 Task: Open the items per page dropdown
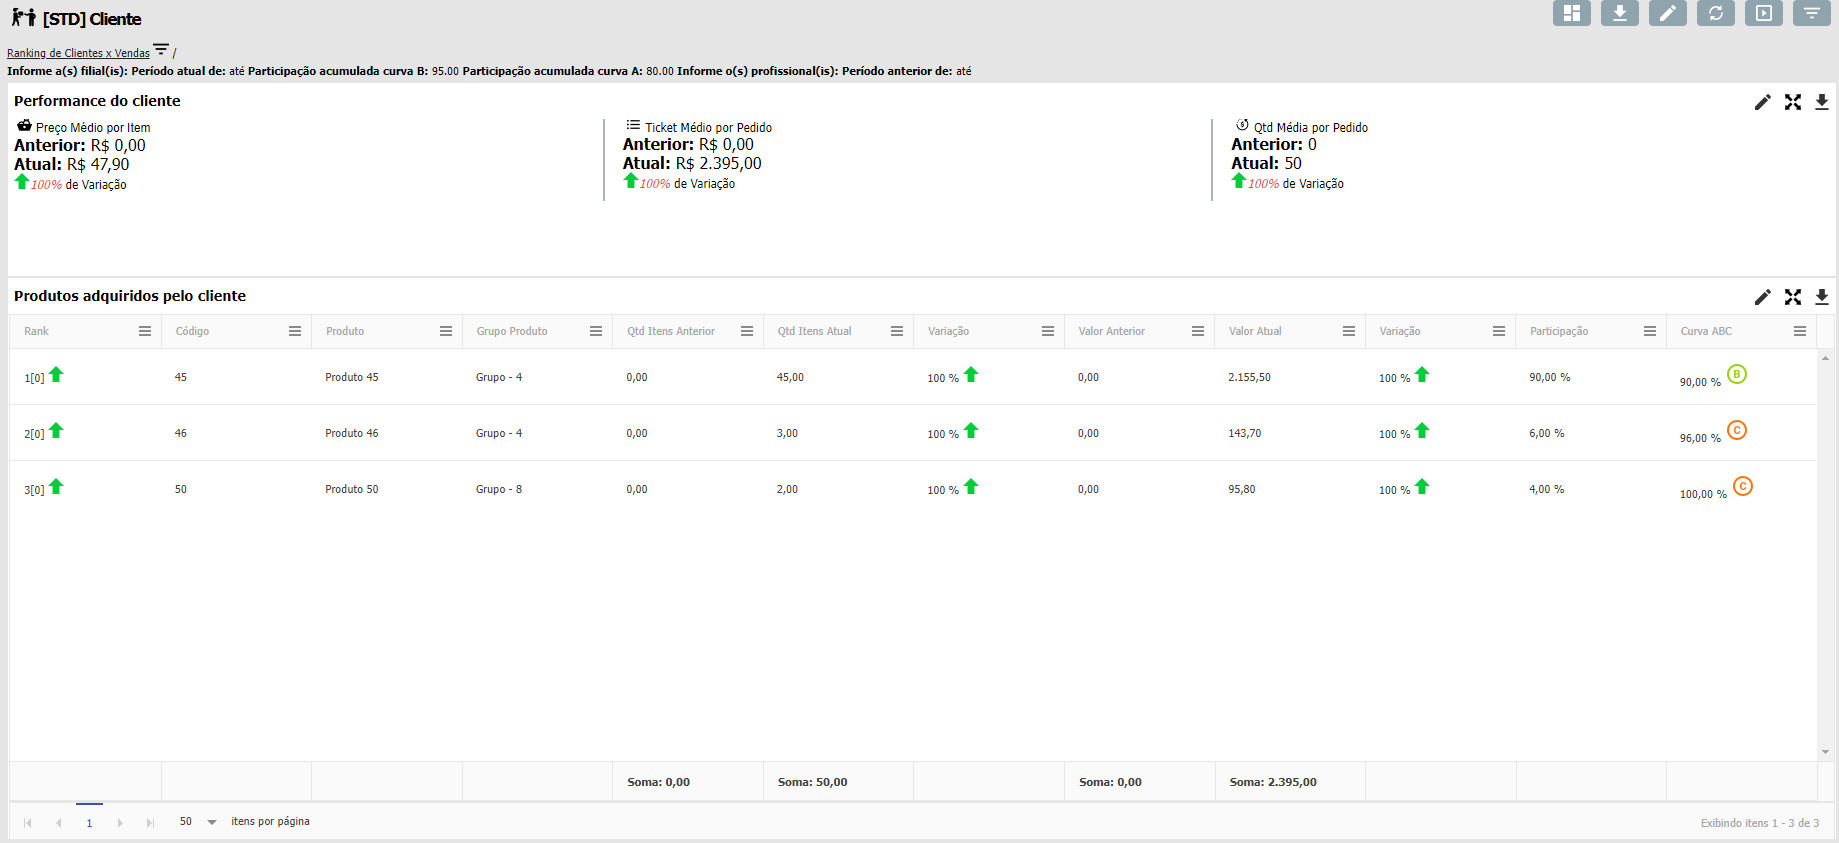click(x=211, y=822)
